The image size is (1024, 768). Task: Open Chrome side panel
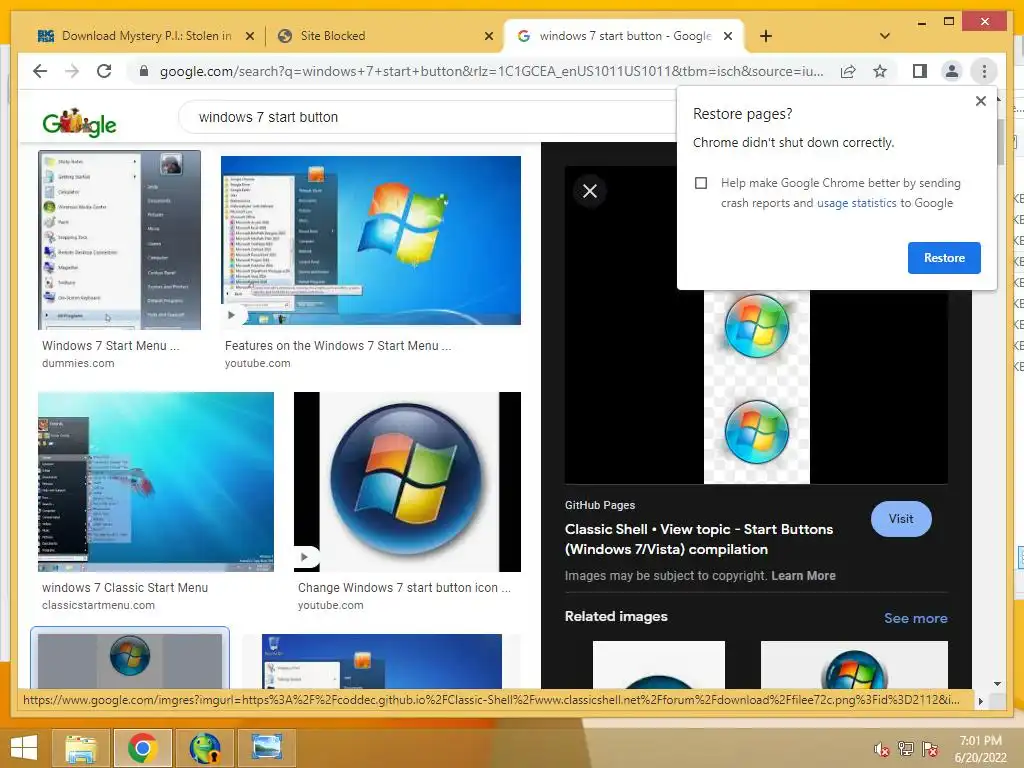(920, 71)
